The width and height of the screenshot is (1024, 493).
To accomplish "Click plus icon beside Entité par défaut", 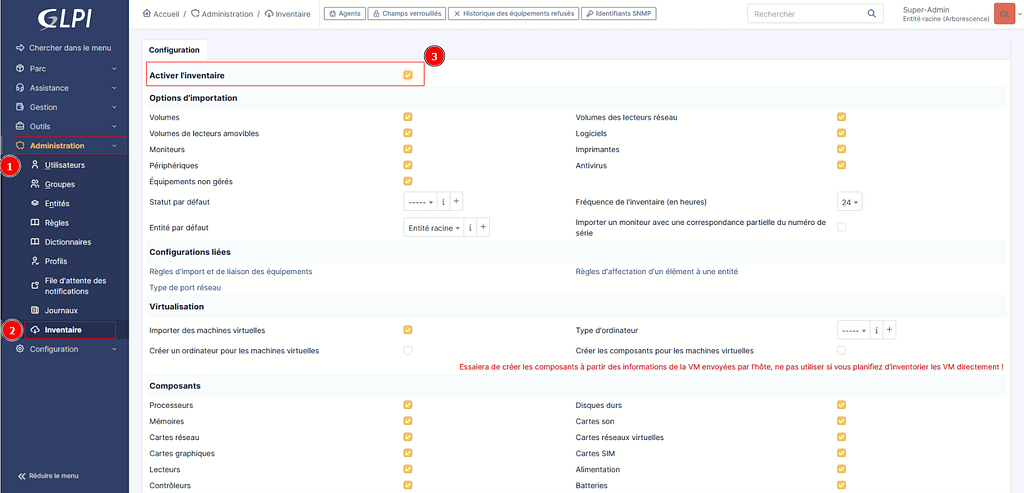I will coord(484,228).
